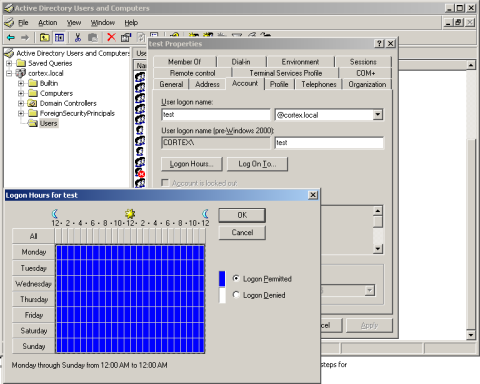
Task: Click the sun noon icon in Logon Hours
Action: coord(130,213)
